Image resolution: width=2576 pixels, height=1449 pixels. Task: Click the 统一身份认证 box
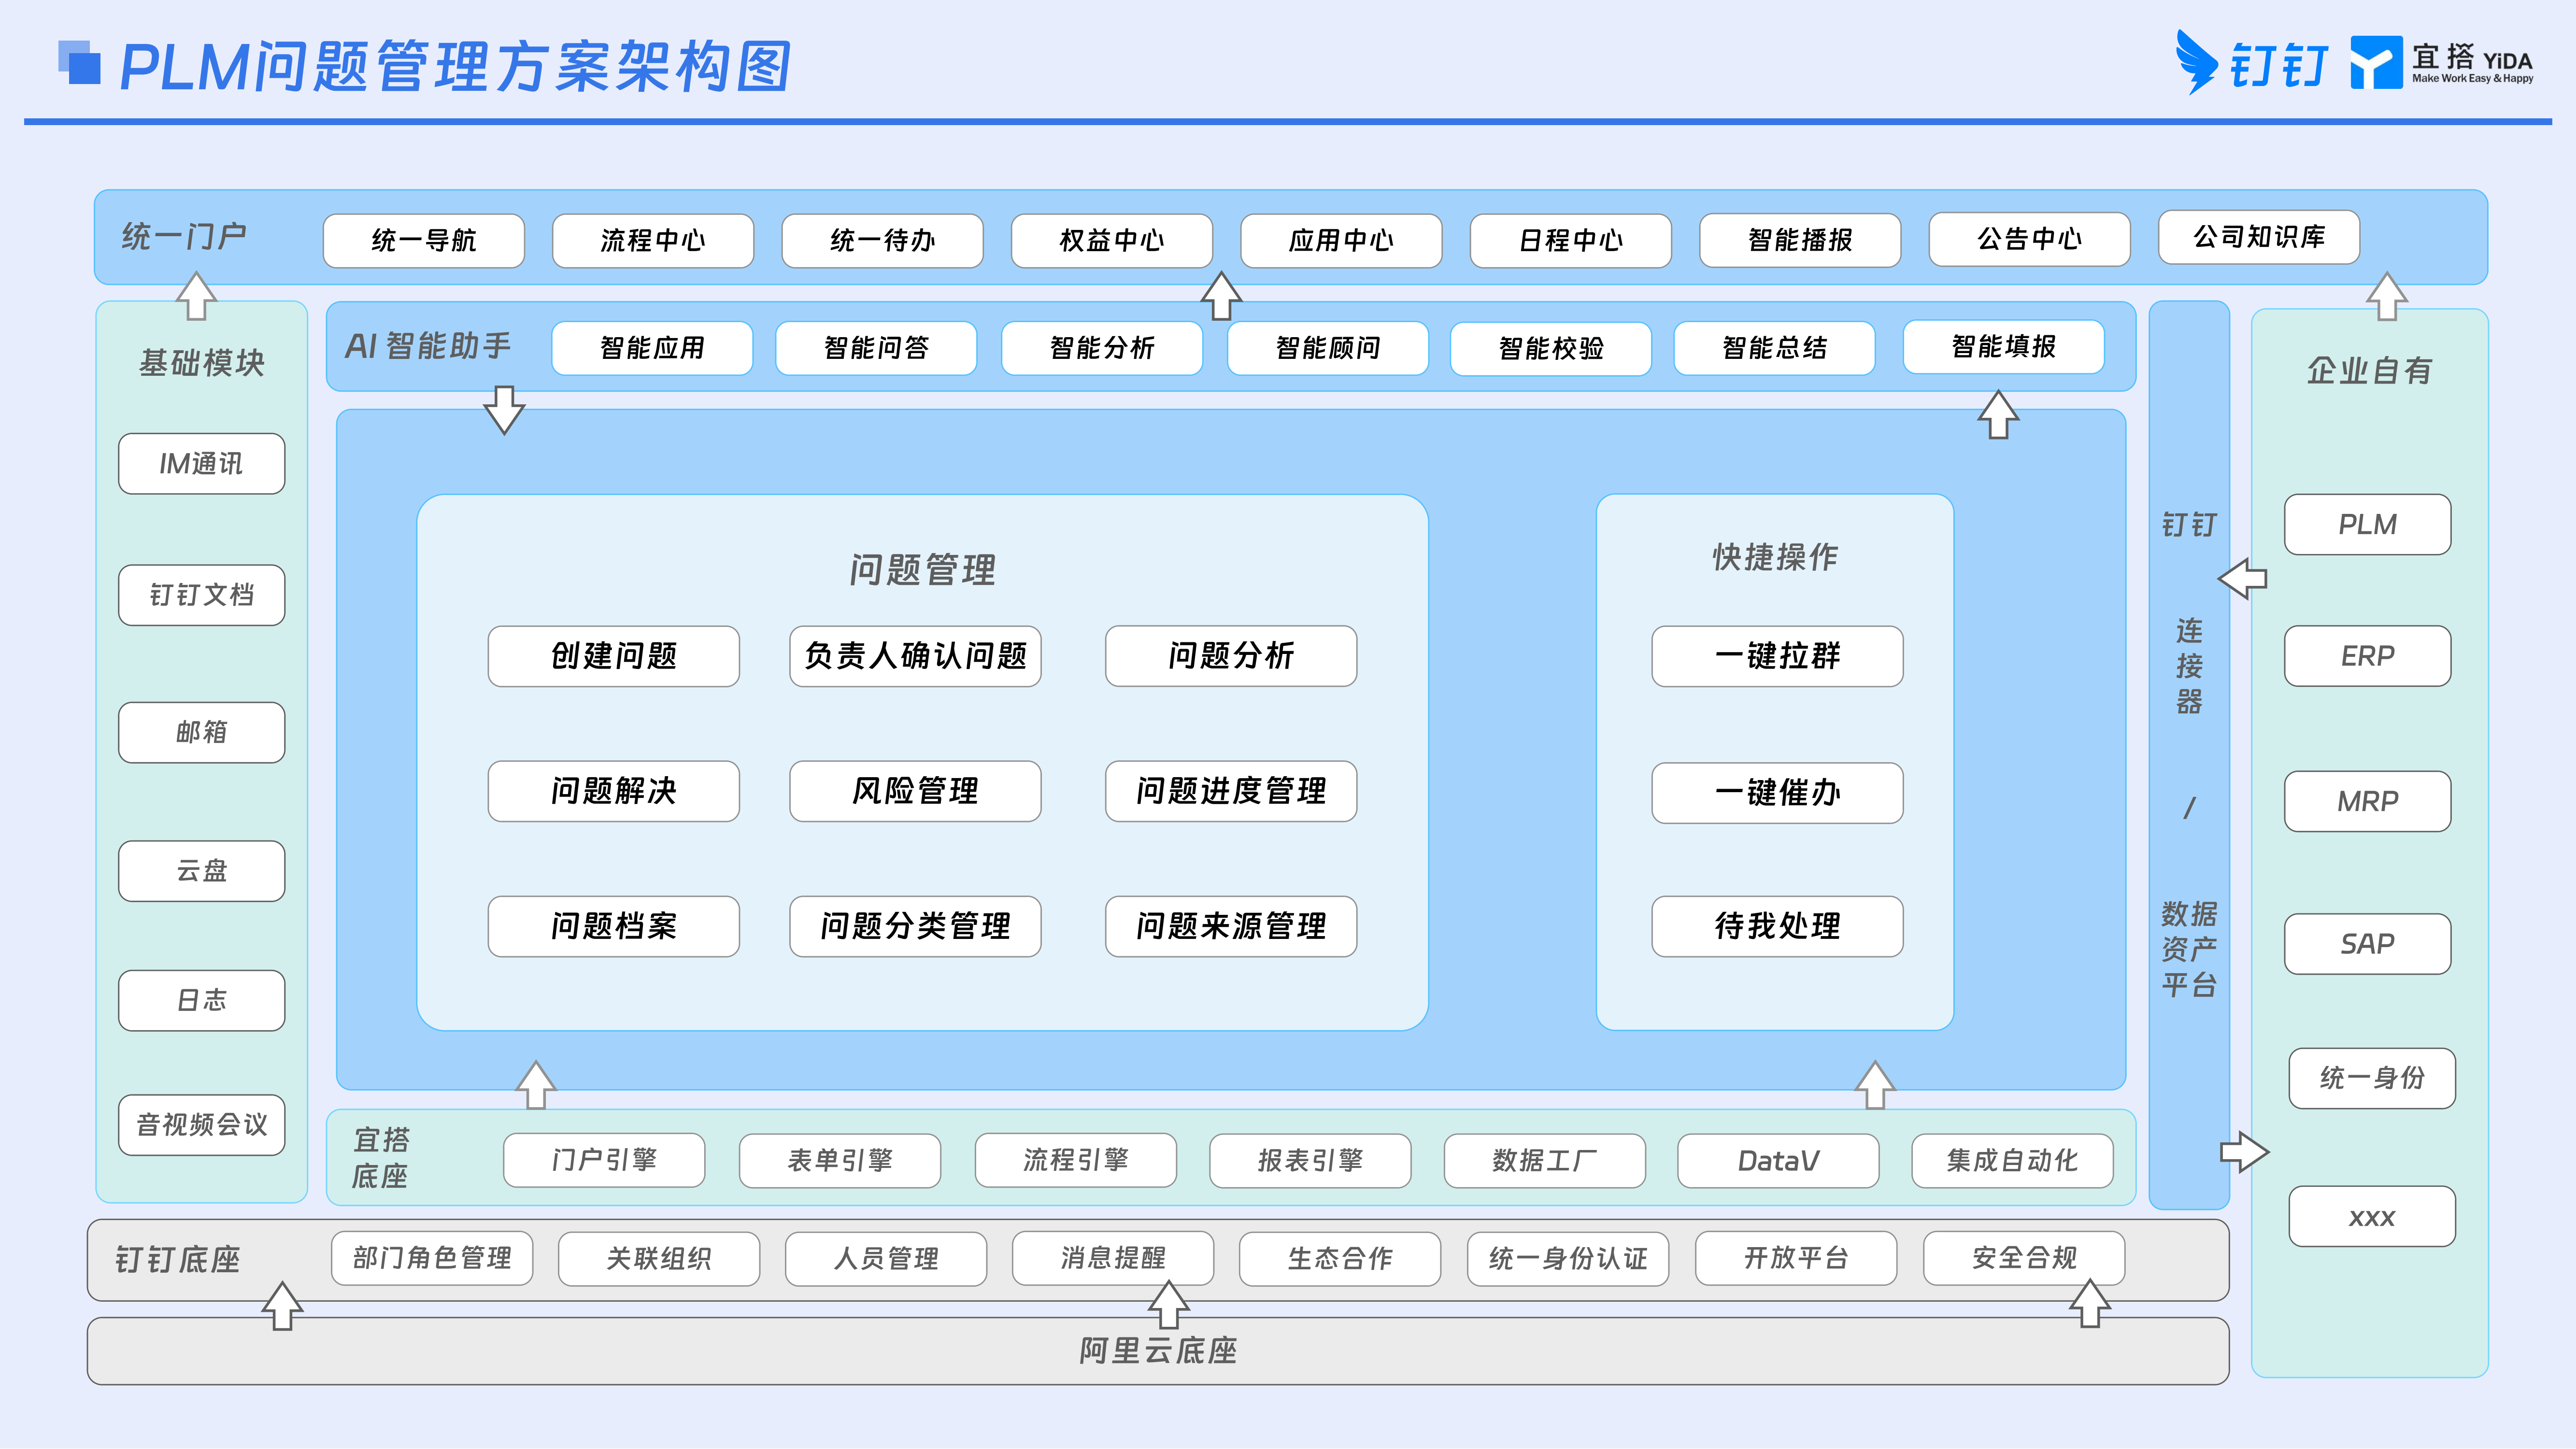(x=1568, y=1258)
